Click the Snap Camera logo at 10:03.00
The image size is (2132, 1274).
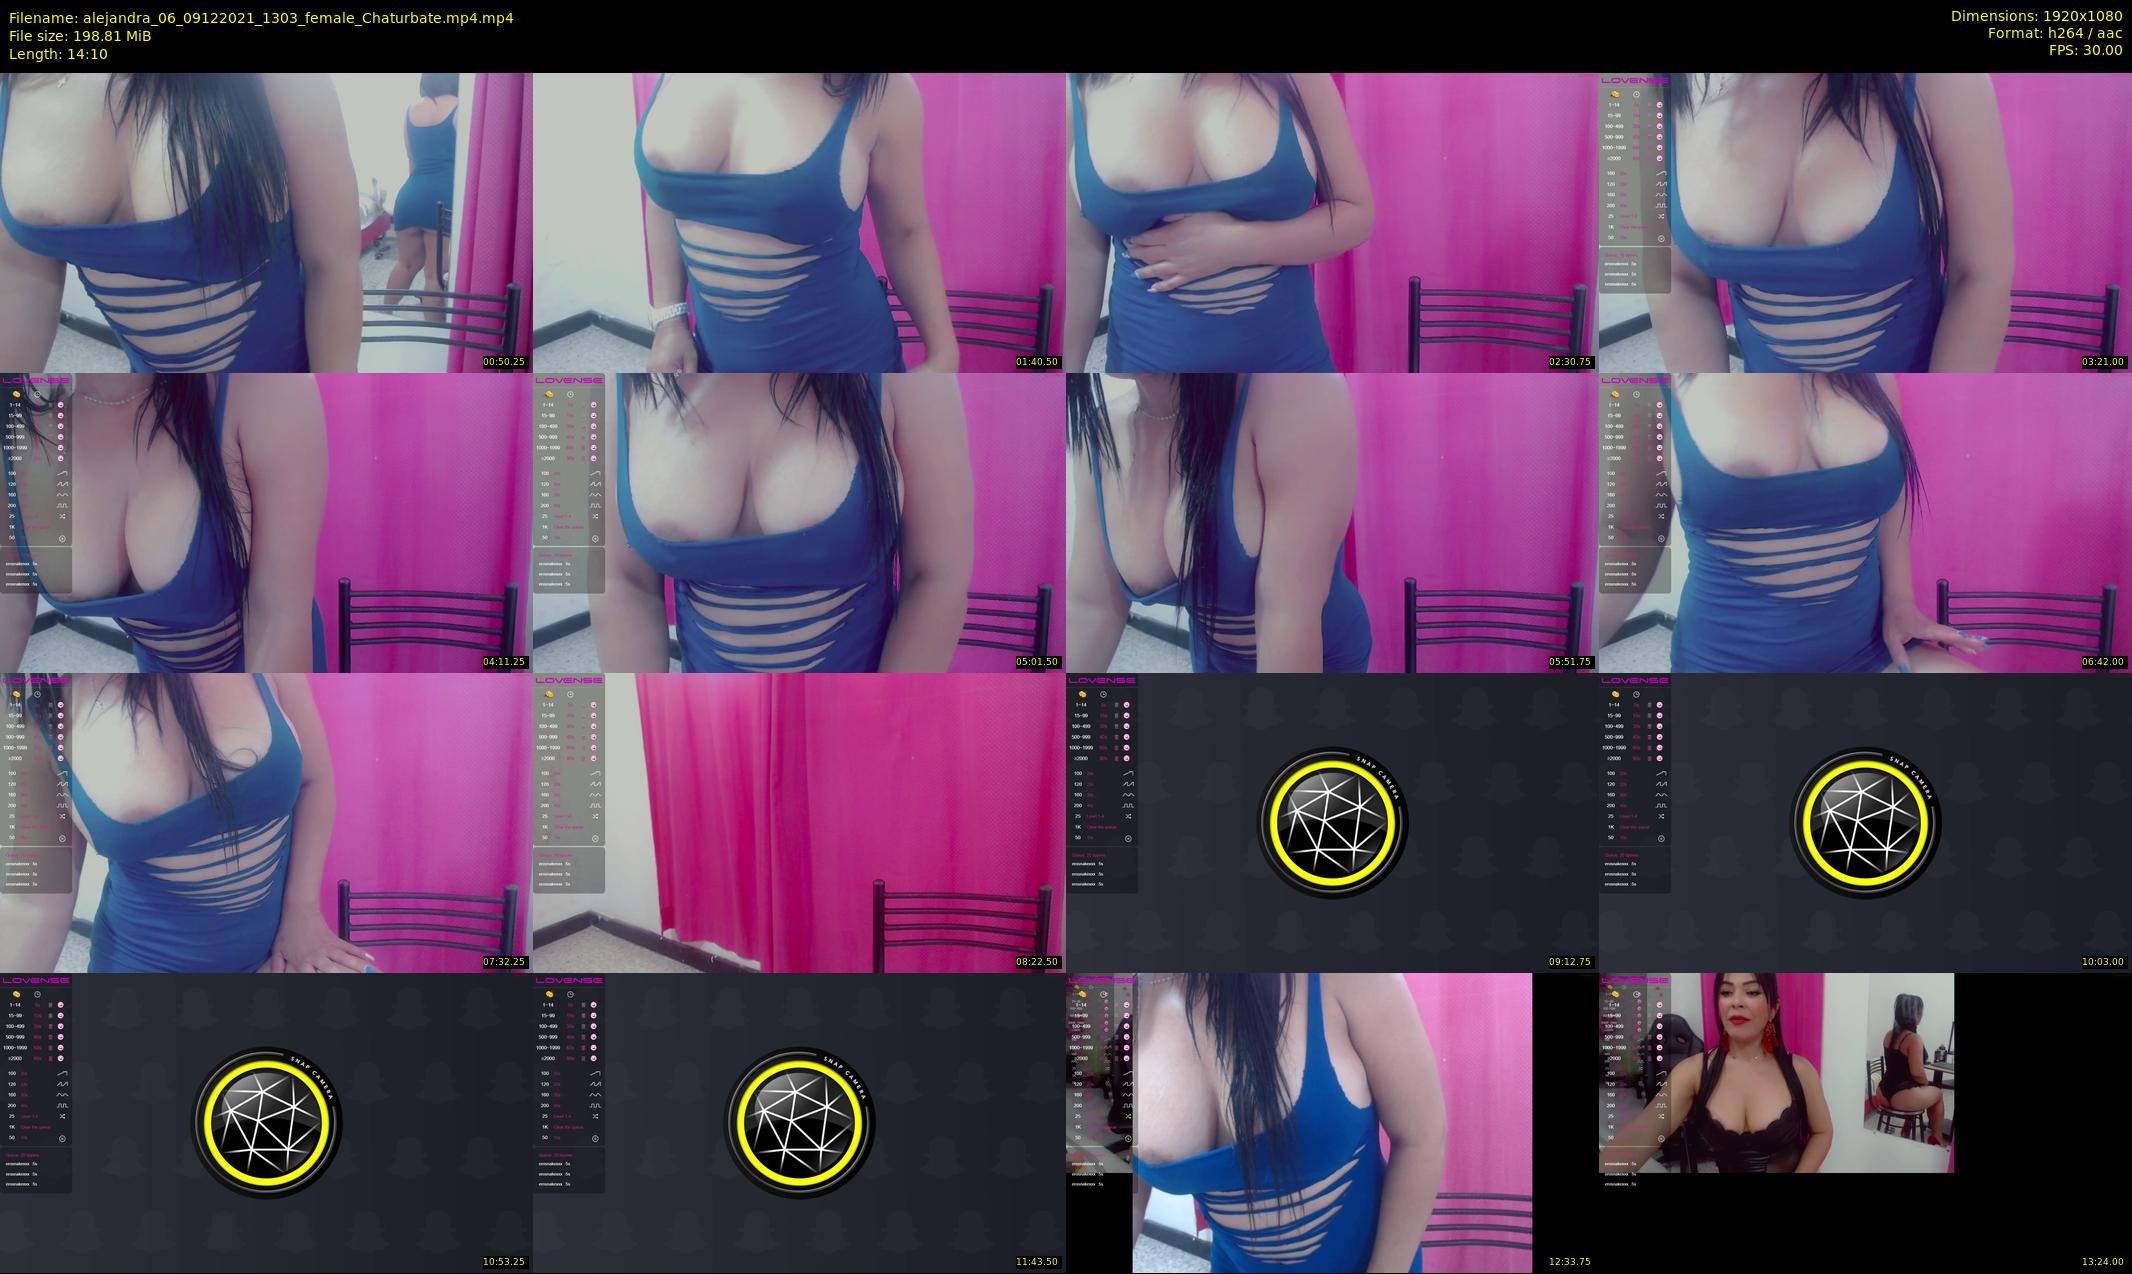point(1865,823)
